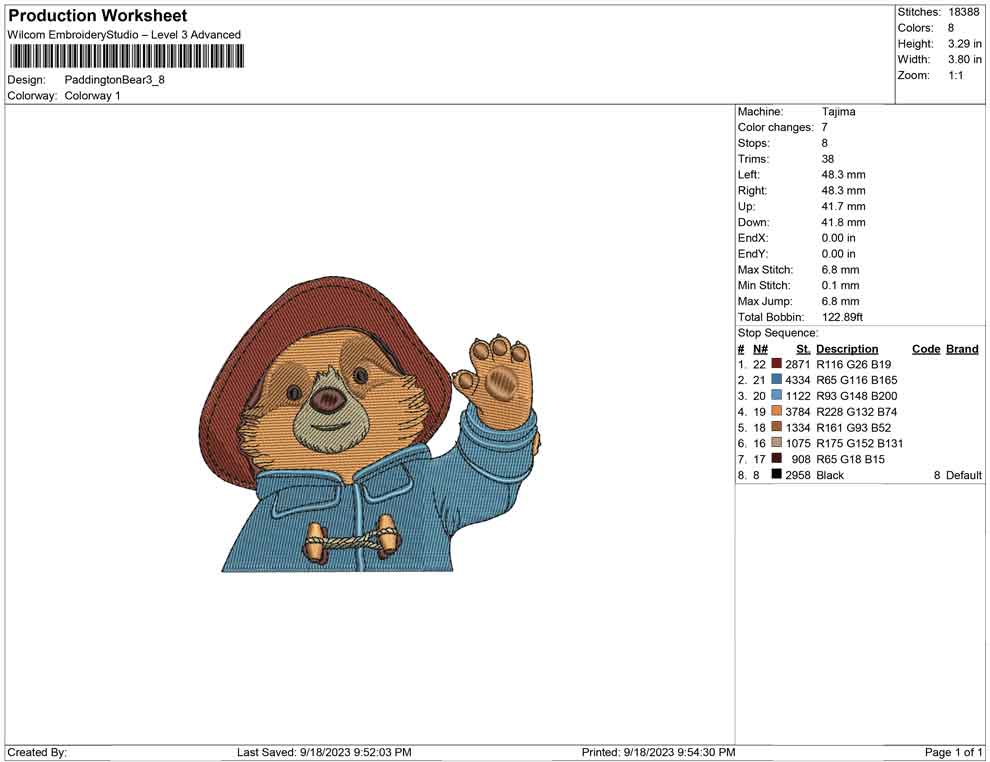
Task: Click the Default brand in the Black row
Action: point(963,475)
